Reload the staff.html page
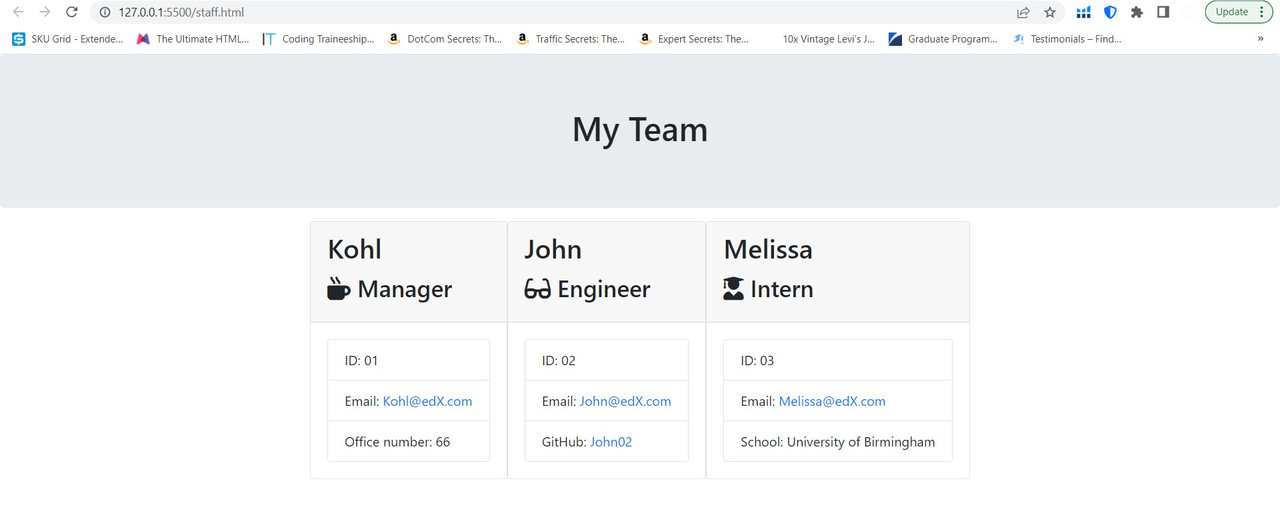 click(71, 12)
